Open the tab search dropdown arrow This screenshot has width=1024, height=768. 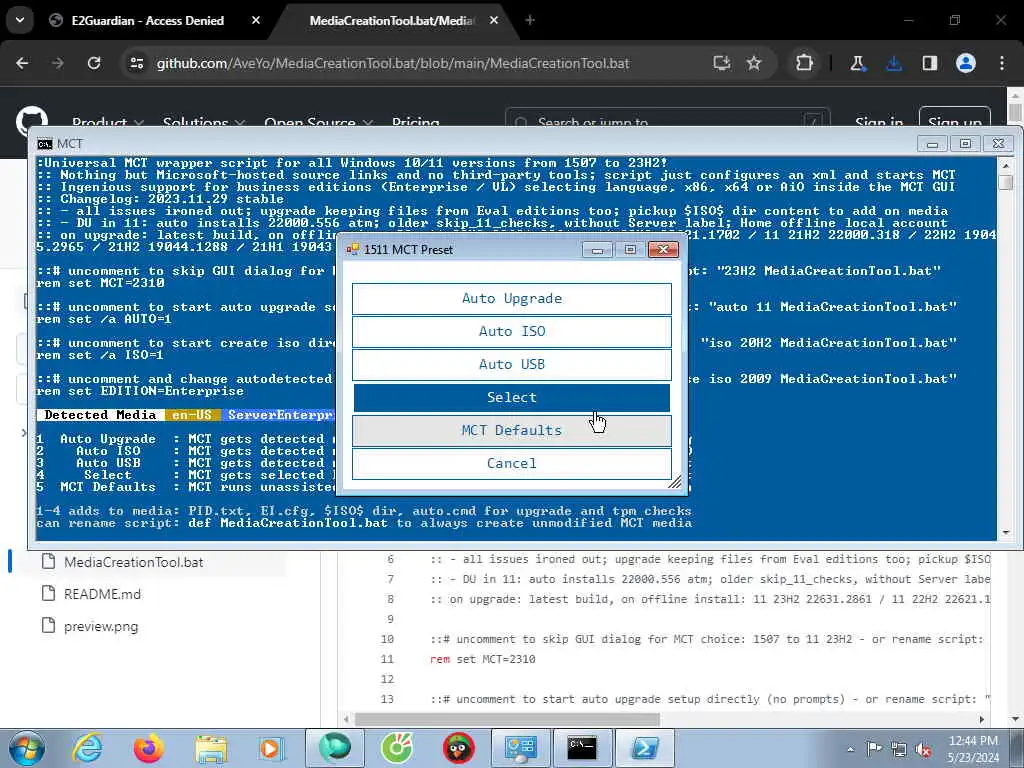(20, 20)
